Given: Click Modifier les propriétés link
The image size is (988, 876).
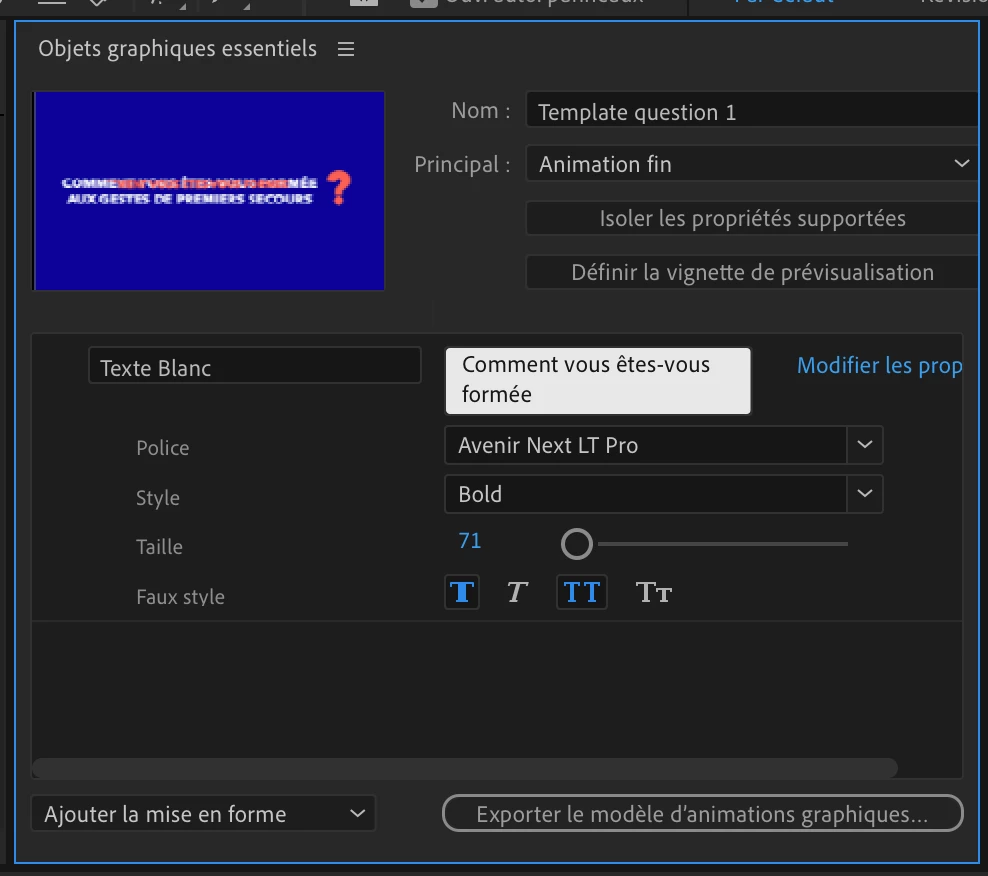Looking at the screenshot, I should pyautogui.click(x=880, y=366).
